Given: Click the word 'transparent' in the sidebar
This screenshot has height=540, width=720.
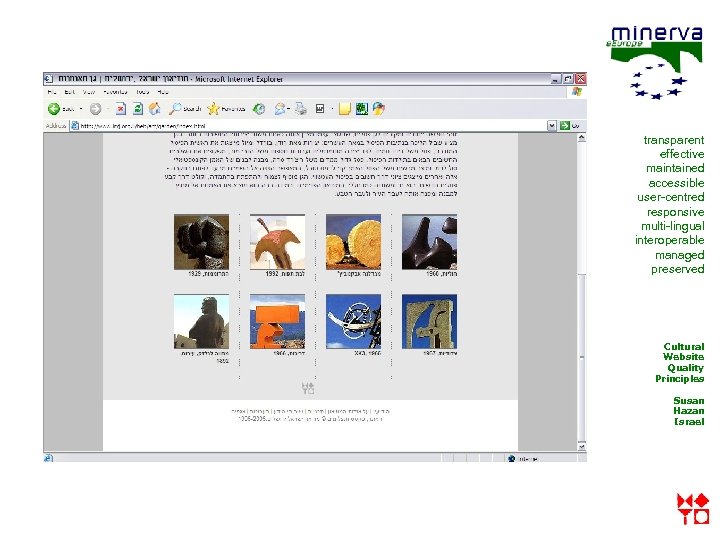Looking at the screenshot, I should pyautogui.click(x=674, y=140).
